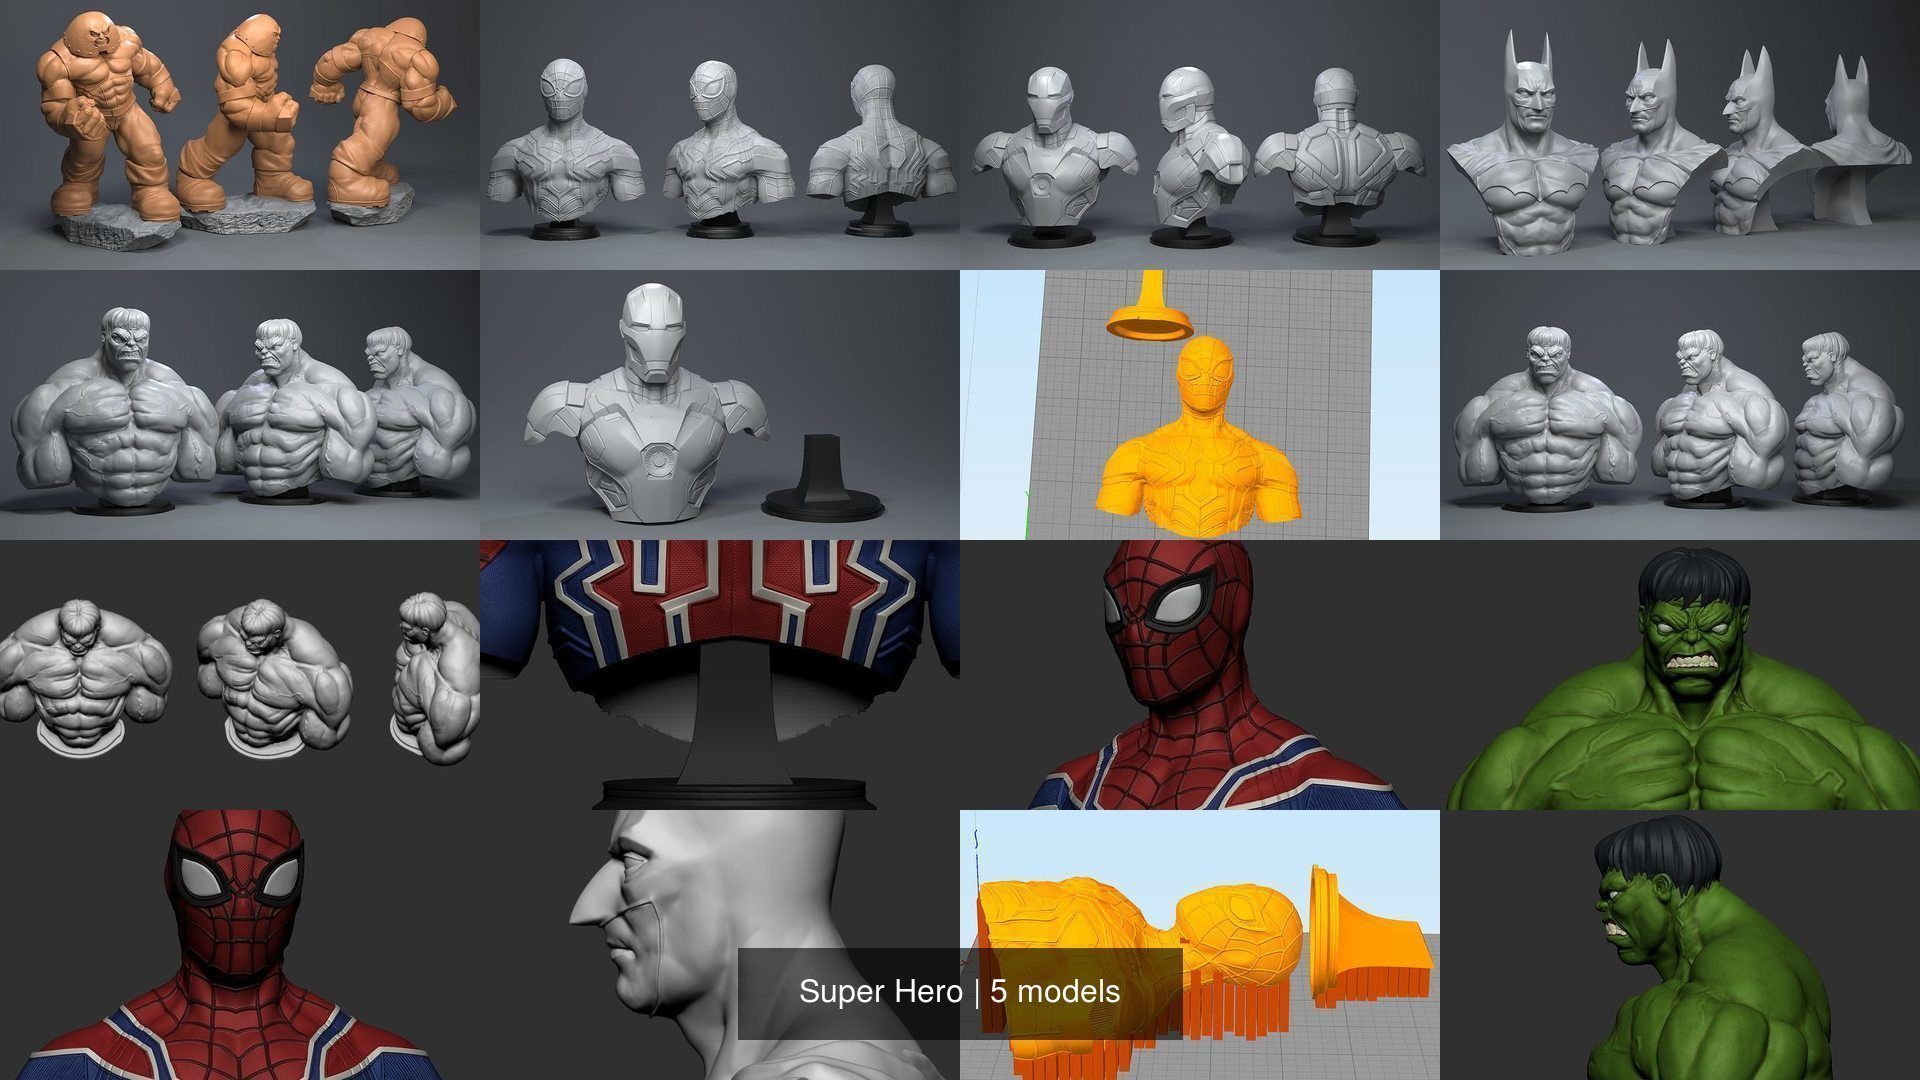View the Batman bust four-angle render
1920x1080 pixels.
click(1680, 135)
